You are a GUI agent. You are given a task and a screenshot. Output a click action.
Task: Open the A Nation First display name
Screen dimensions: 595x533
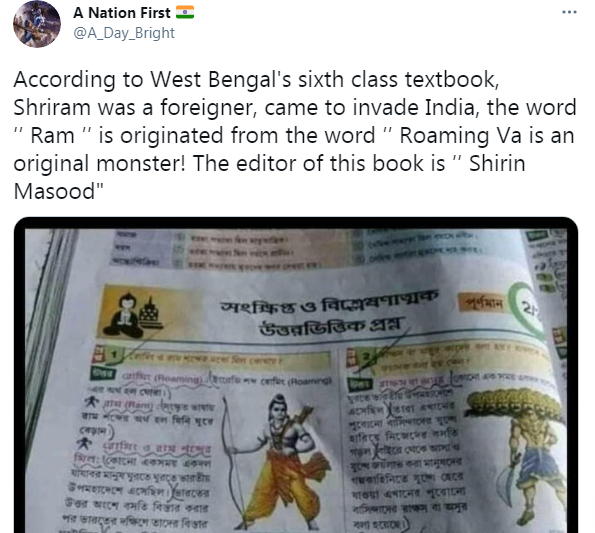(122, 13)
